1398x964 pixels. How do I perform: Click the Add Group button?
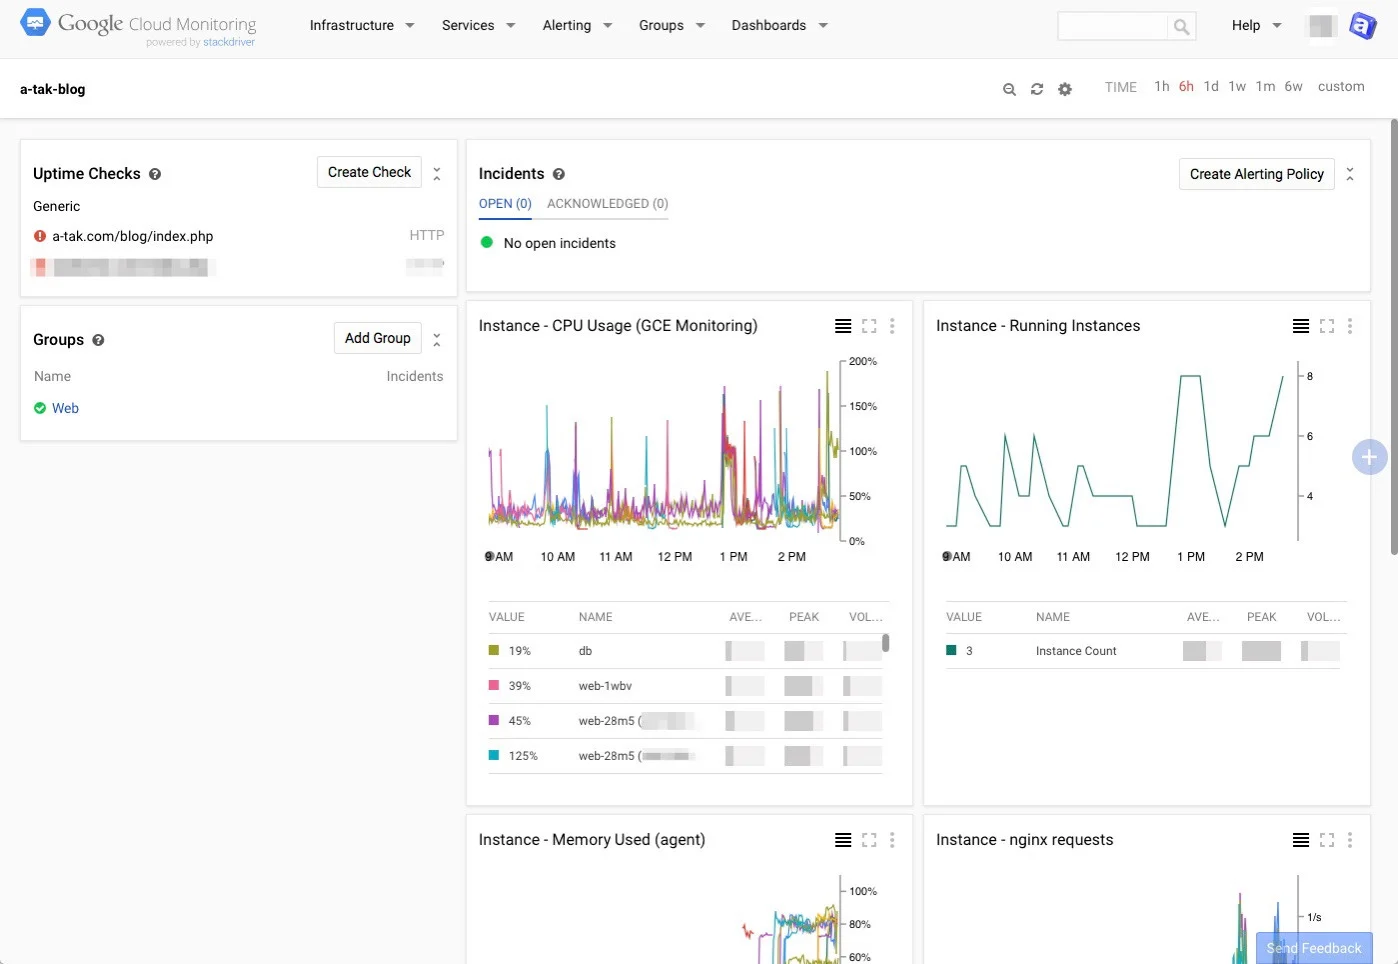click(x=377, y=338)
